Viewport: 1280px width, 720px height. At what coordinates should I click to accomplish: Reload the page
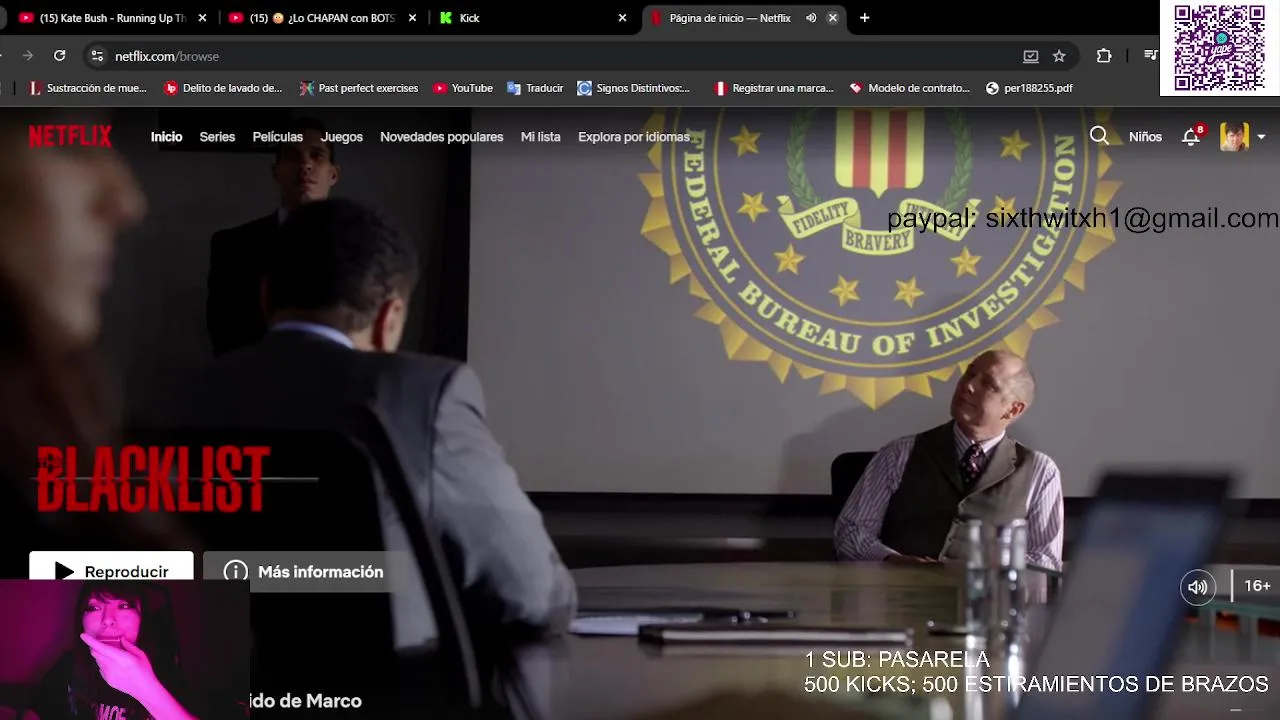click(60, 56)
